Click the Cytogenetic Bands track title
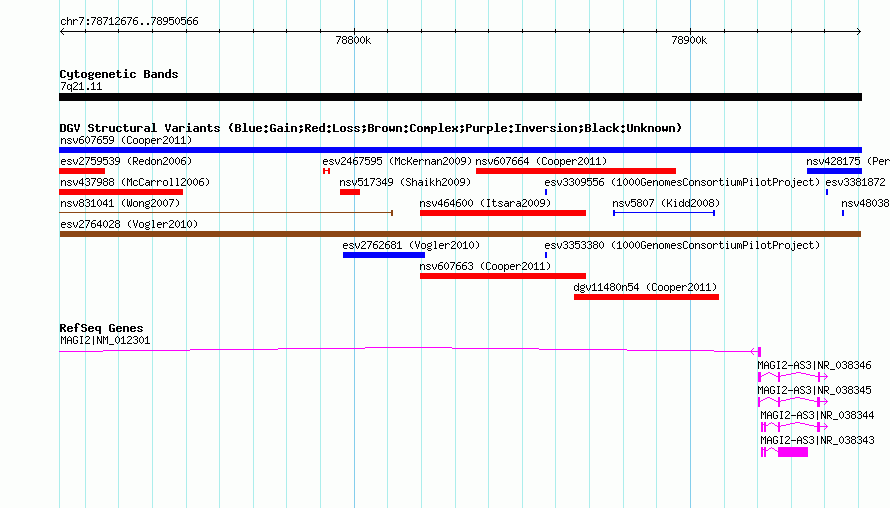890x508 pixels. 119,74
